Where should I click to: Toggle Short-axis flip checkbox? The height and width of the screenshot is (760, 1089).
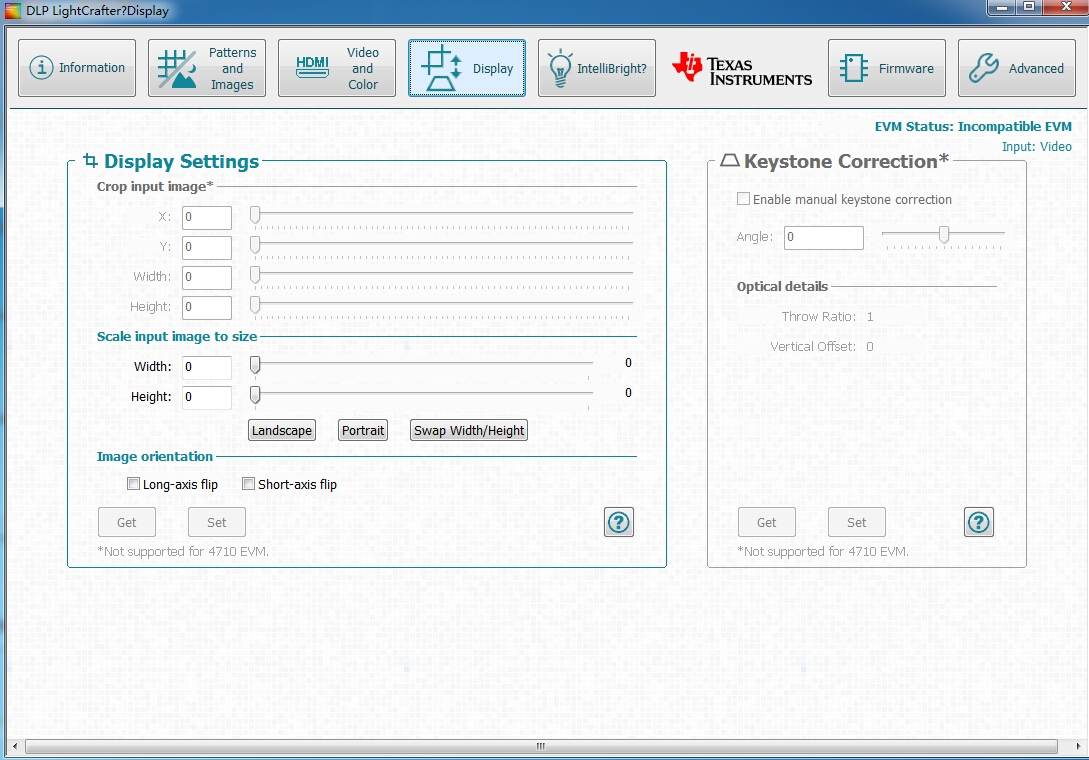coord(248,484)
